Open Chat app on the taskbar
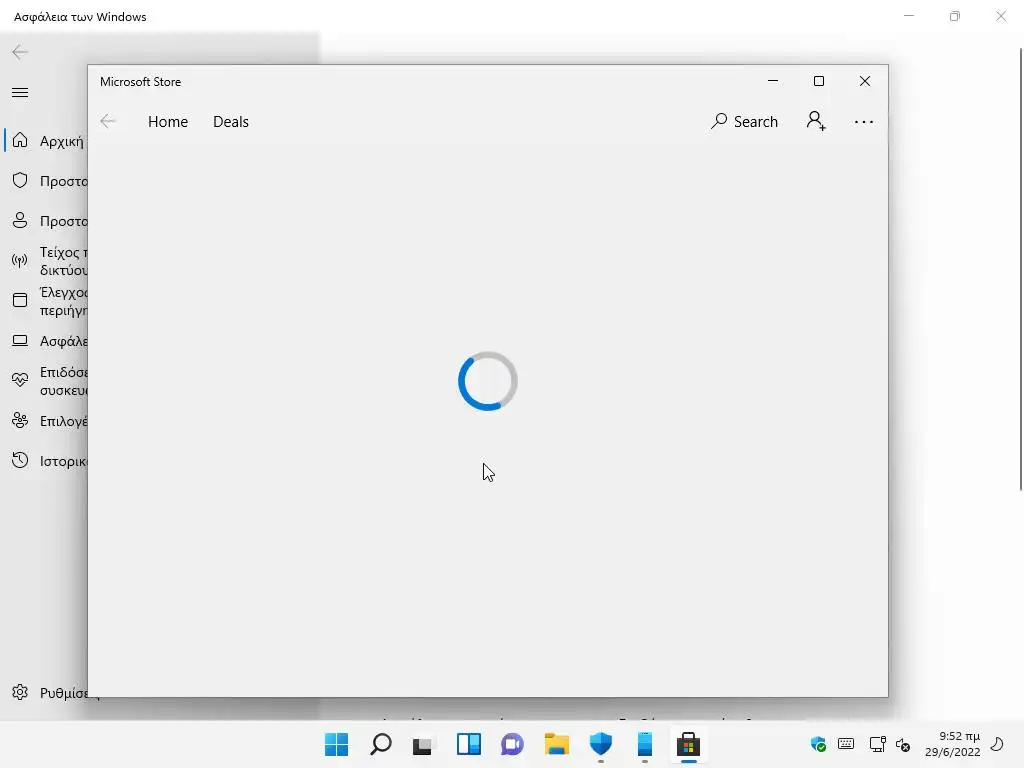The width and height of the screenshot is (1024, 768). tap(512, 744)
